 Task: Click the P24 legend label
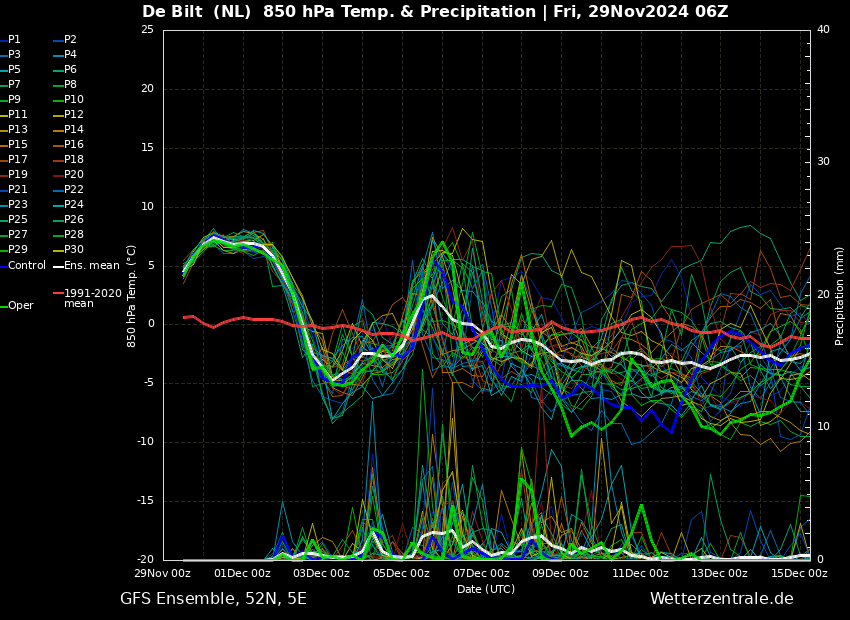click(x=74, y=205)
